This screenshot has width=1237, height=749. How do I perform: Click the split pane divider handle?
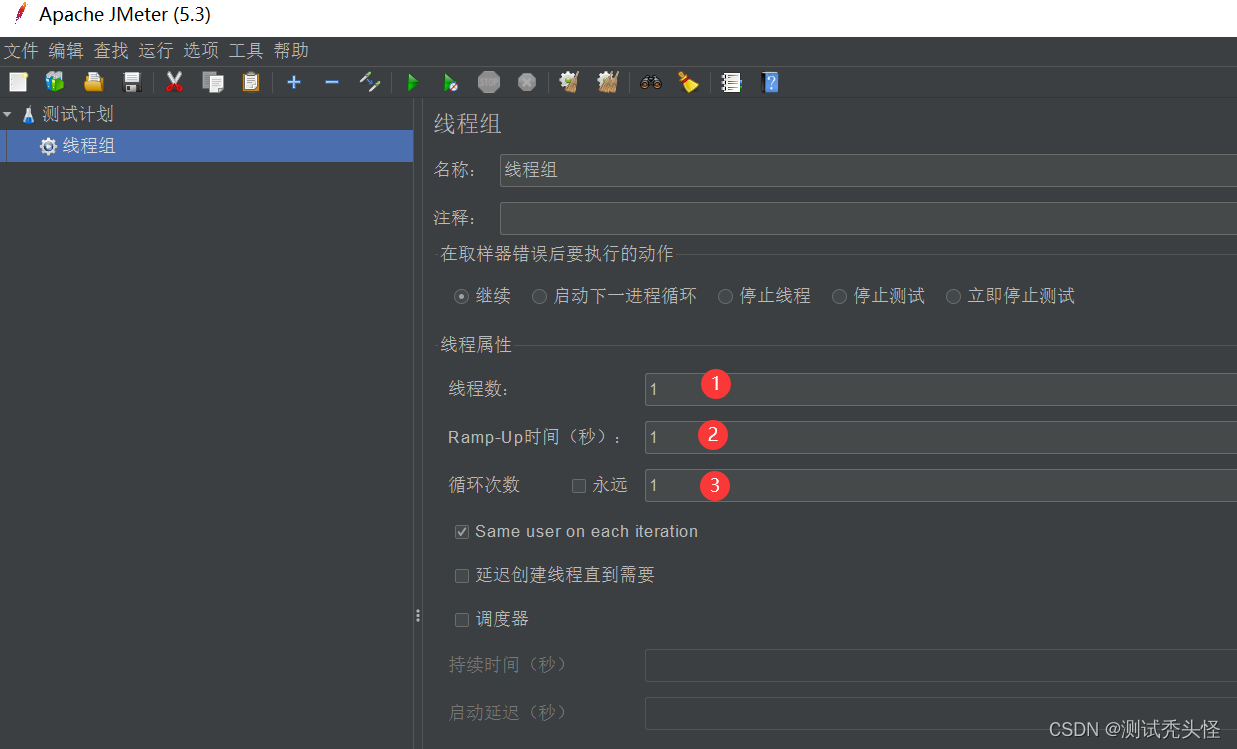click(x=418, y=616)
